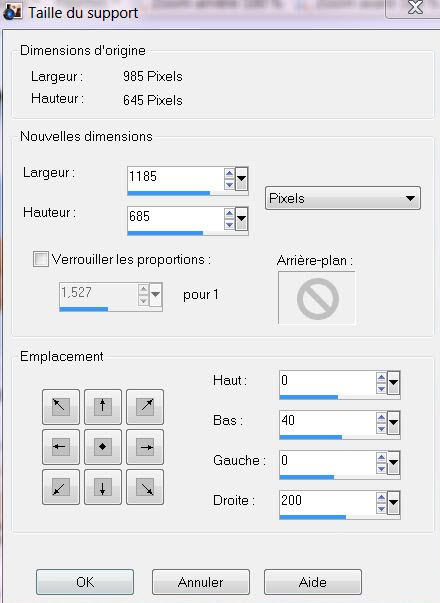Select the bottom-right placement arrow

145,487
